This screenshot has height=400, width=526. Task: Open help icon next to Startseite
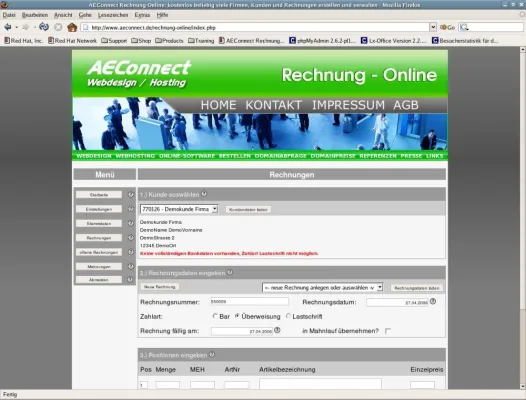(131, 195)
